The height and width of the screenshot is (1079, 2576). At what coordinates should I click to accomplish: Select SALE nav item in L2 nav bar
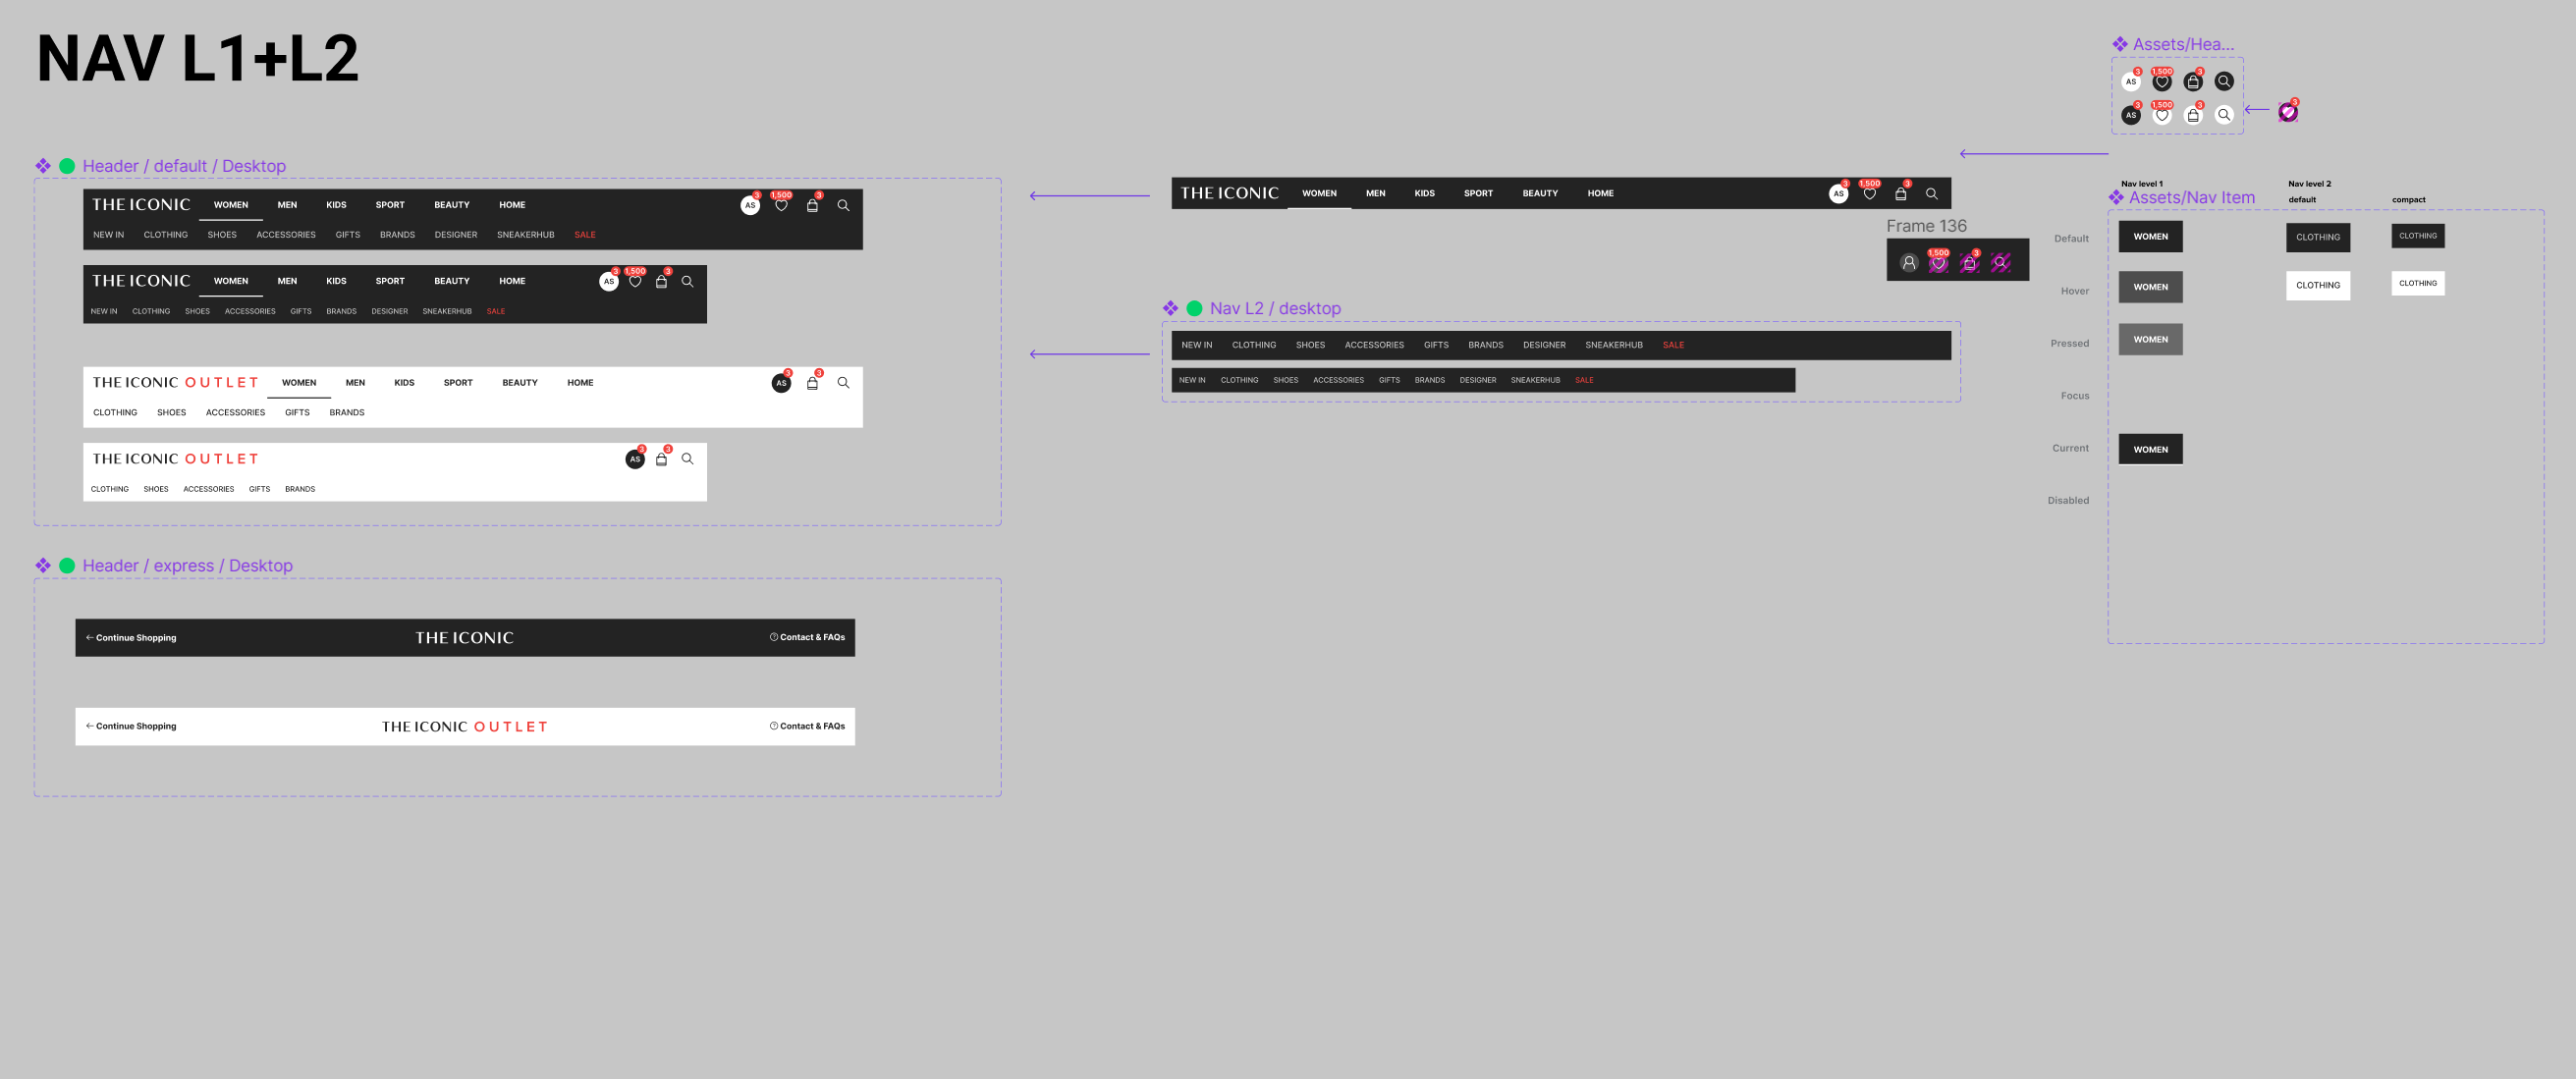(x=1674, y=345)
